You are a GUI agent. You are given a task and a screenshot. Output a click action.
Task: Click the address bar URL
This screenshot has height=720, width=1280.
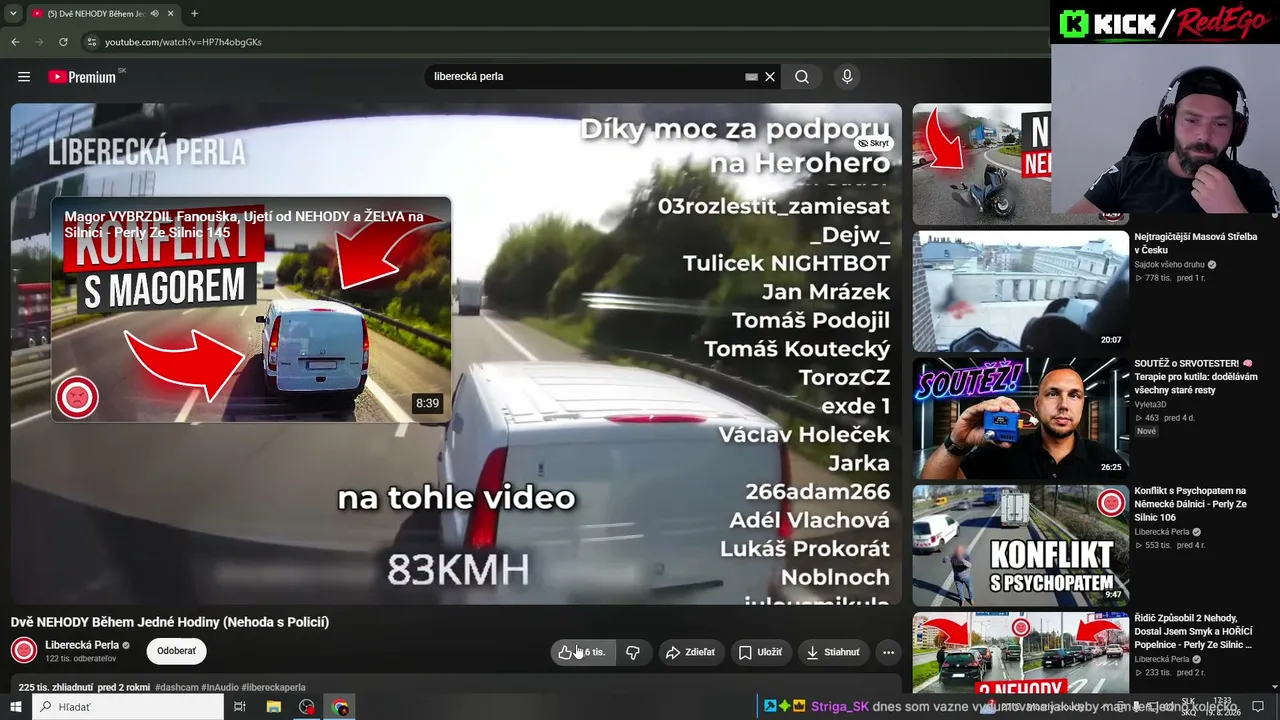click(183, 42)
